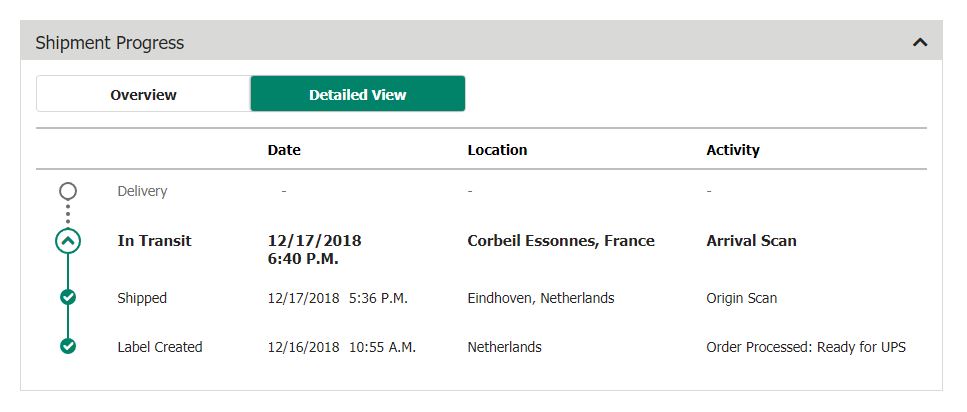Click the empty Delivery status circle
Image resolution: width=967 pixels, height=412 pixels.
click(x=68, y=191)
